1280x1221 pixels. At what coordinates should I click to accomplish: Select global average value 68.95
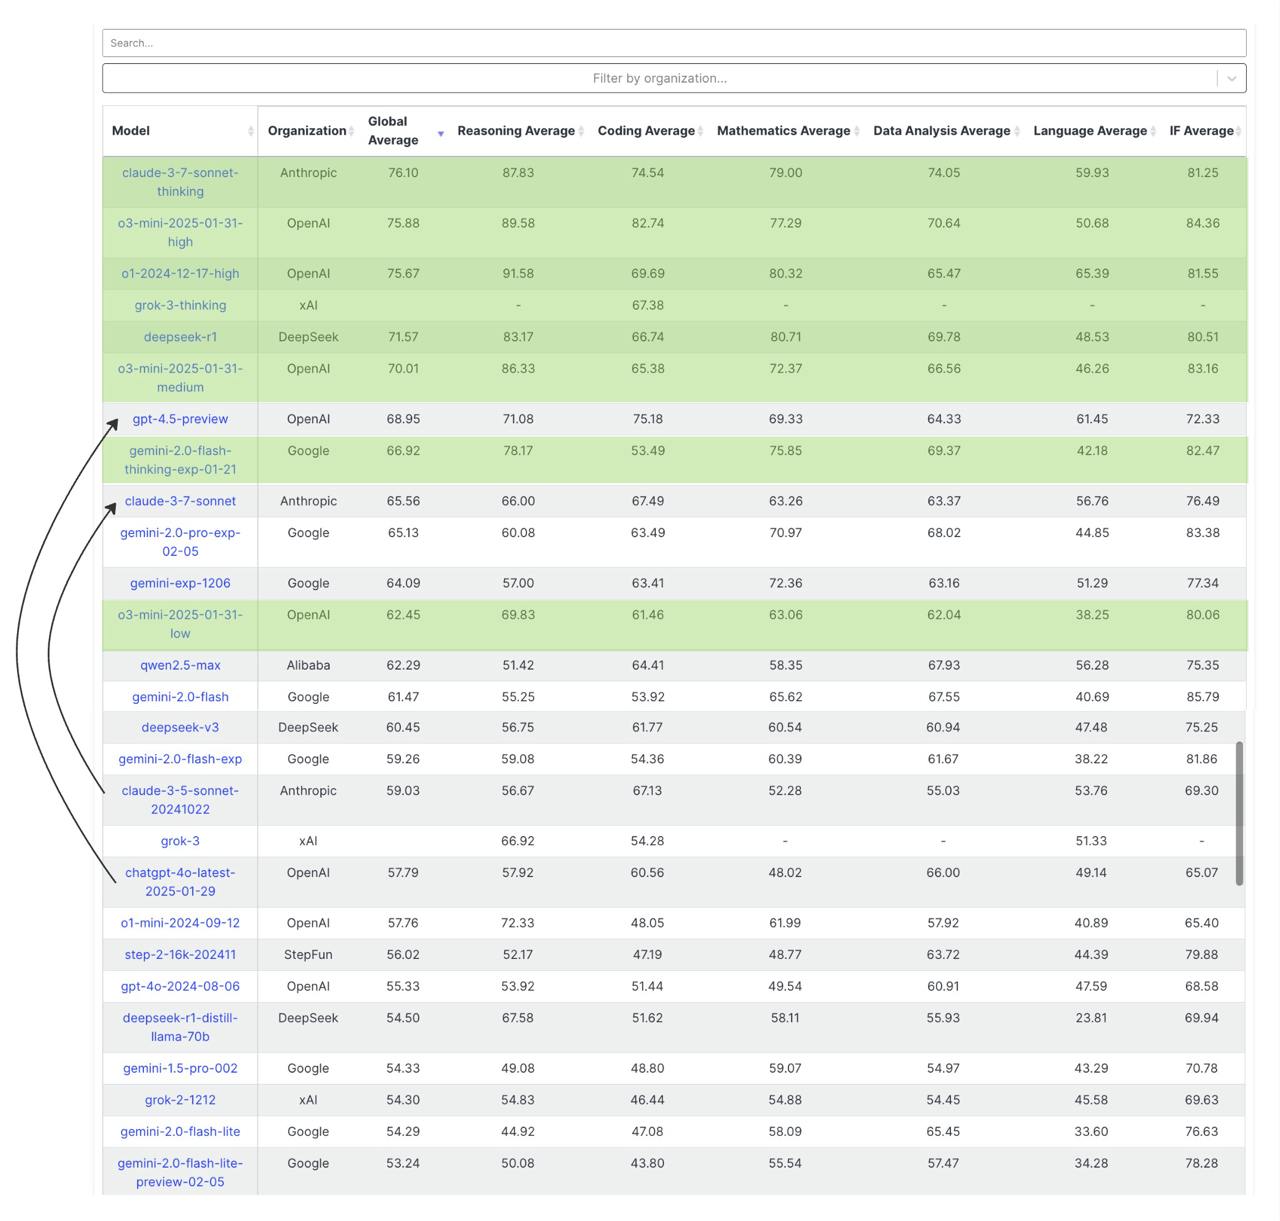pyautogui.click(x=403, y=419)
